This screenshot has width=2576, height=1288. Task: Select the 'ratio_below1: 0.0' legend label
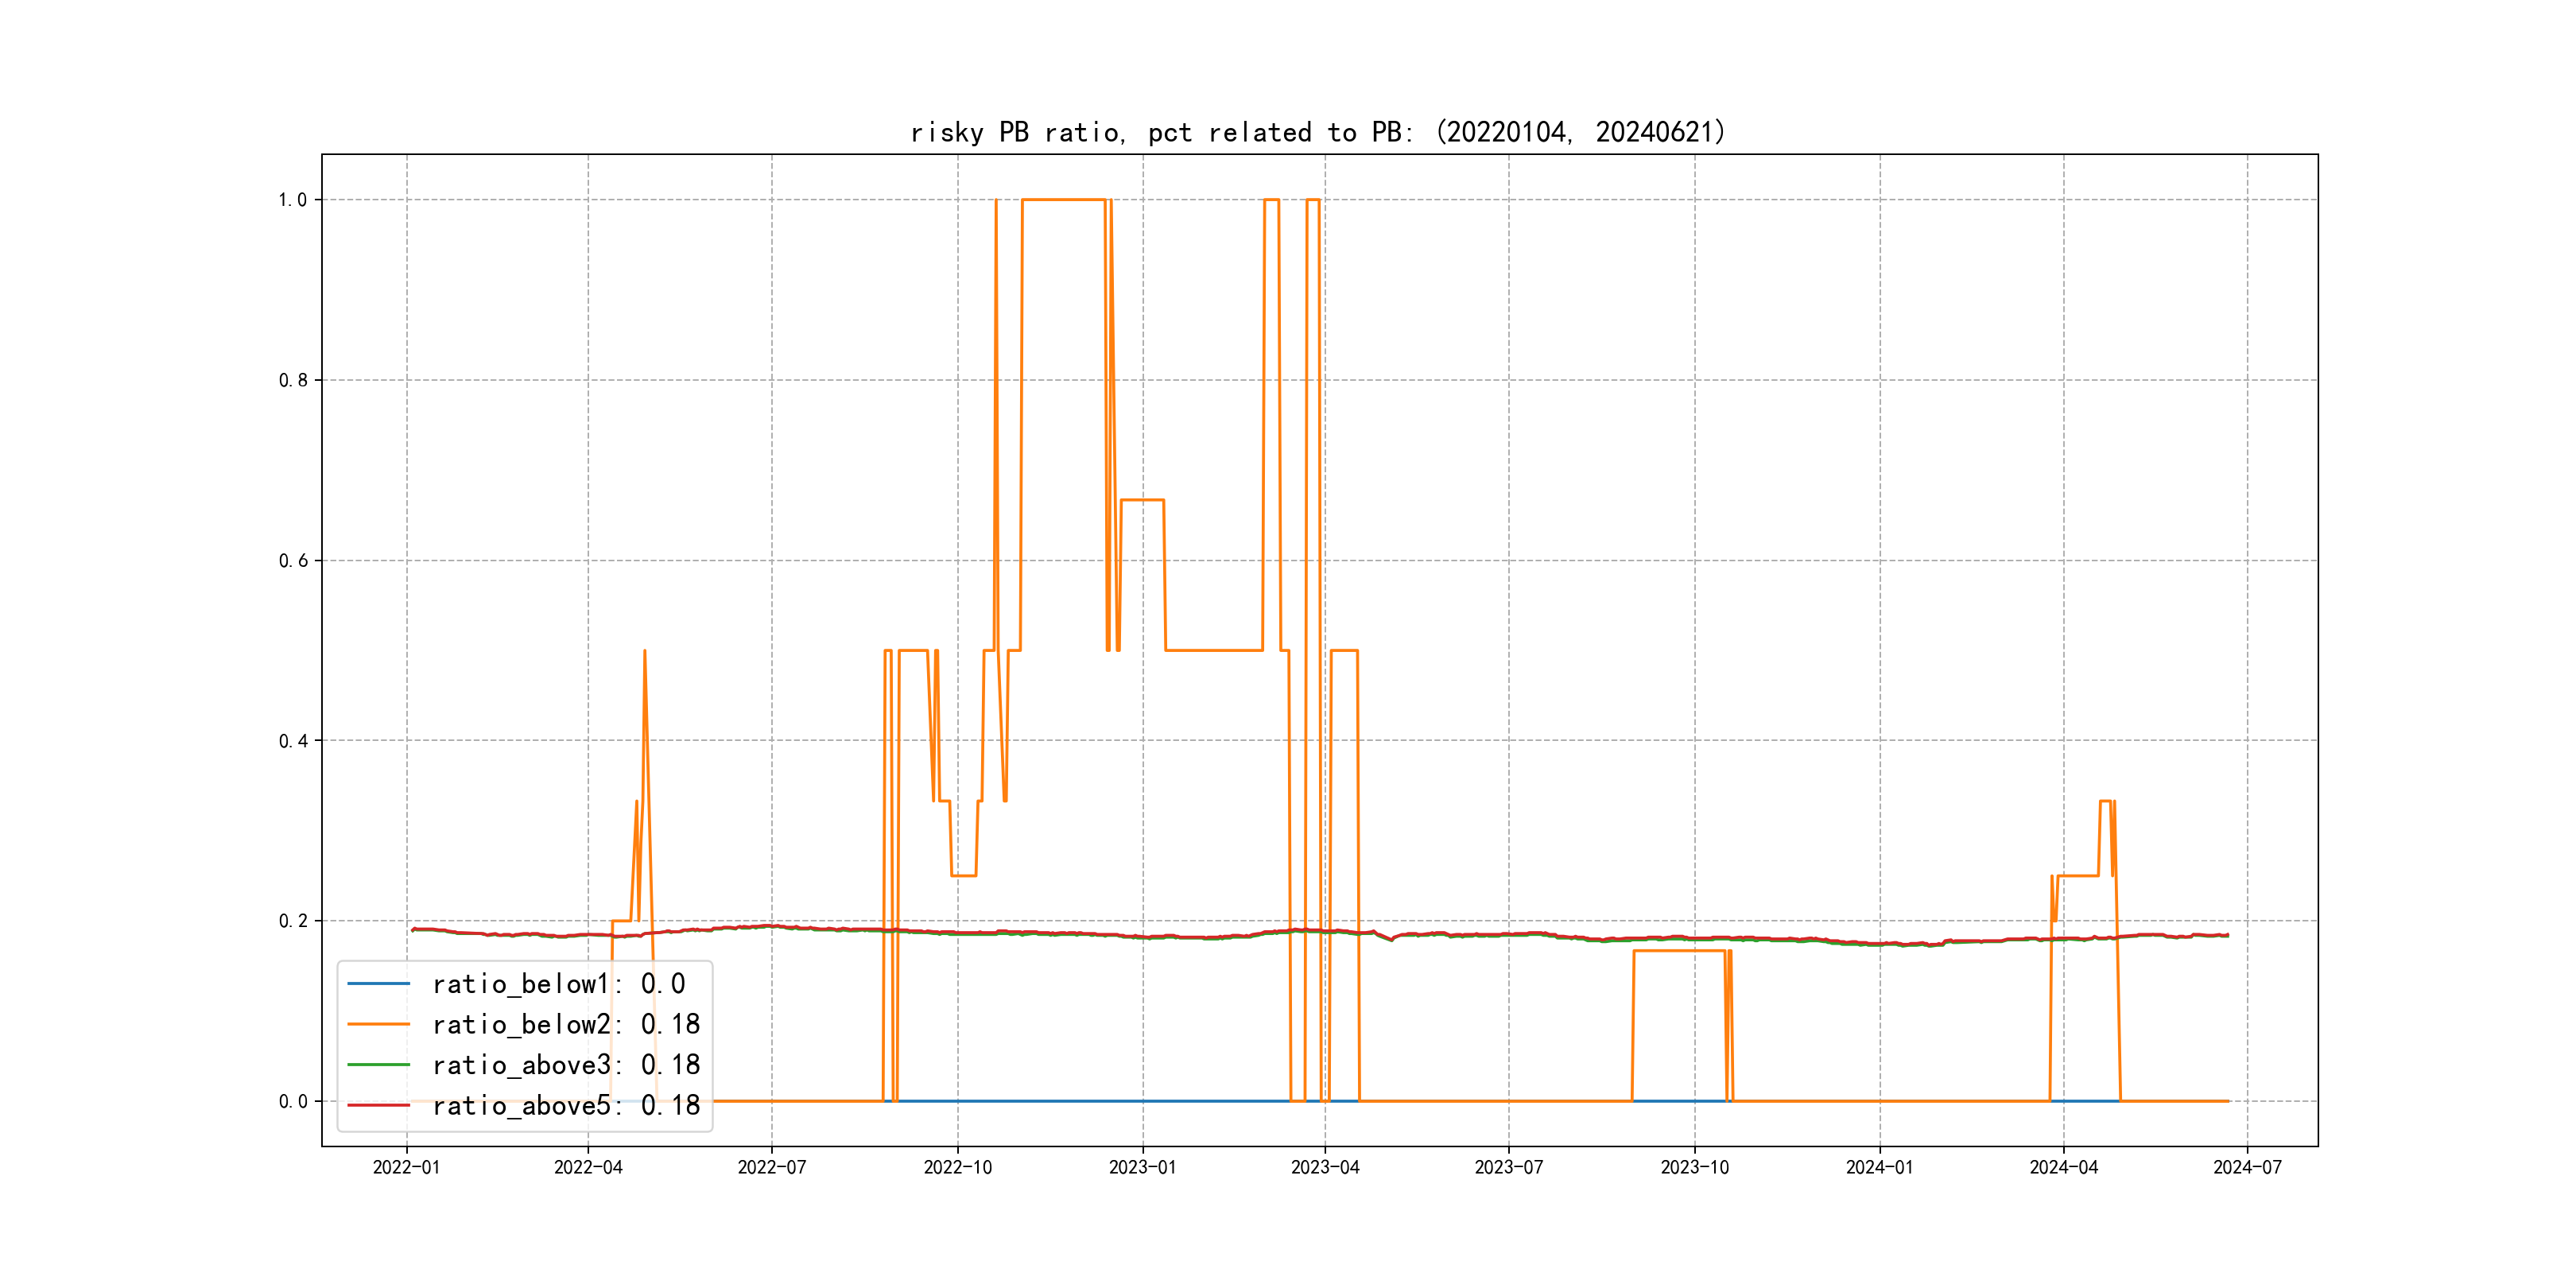(x=558, y=984)
